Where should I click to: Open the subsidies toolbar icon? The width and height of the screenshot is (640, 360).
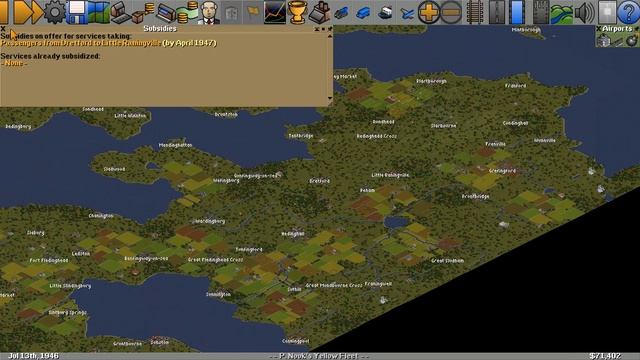[x=142, y=12]
